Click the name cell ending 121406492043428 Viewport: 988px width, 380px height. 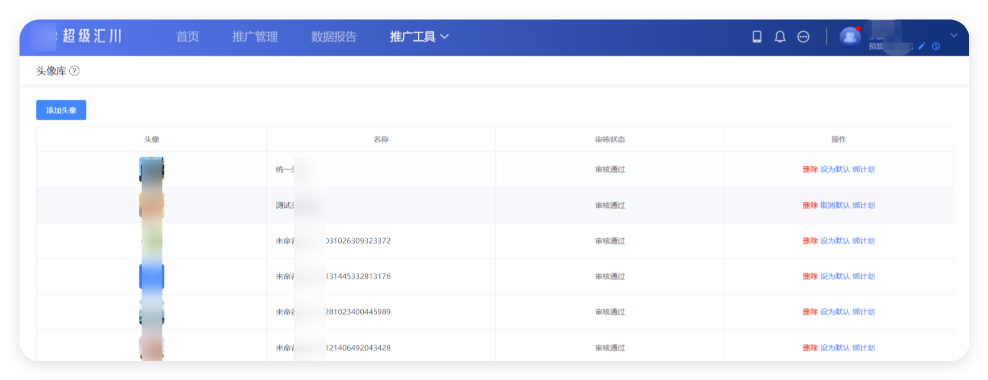tap(381, 347)
